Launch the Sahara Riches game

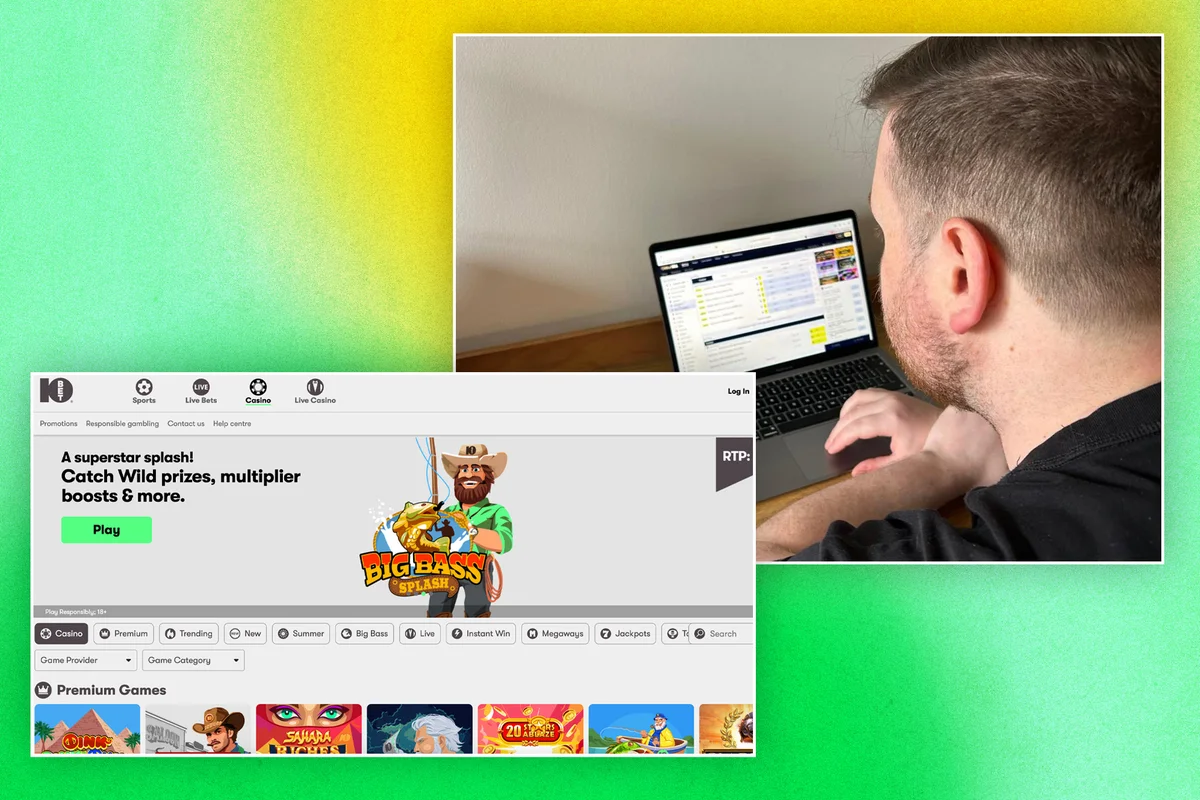click(308, 729)
